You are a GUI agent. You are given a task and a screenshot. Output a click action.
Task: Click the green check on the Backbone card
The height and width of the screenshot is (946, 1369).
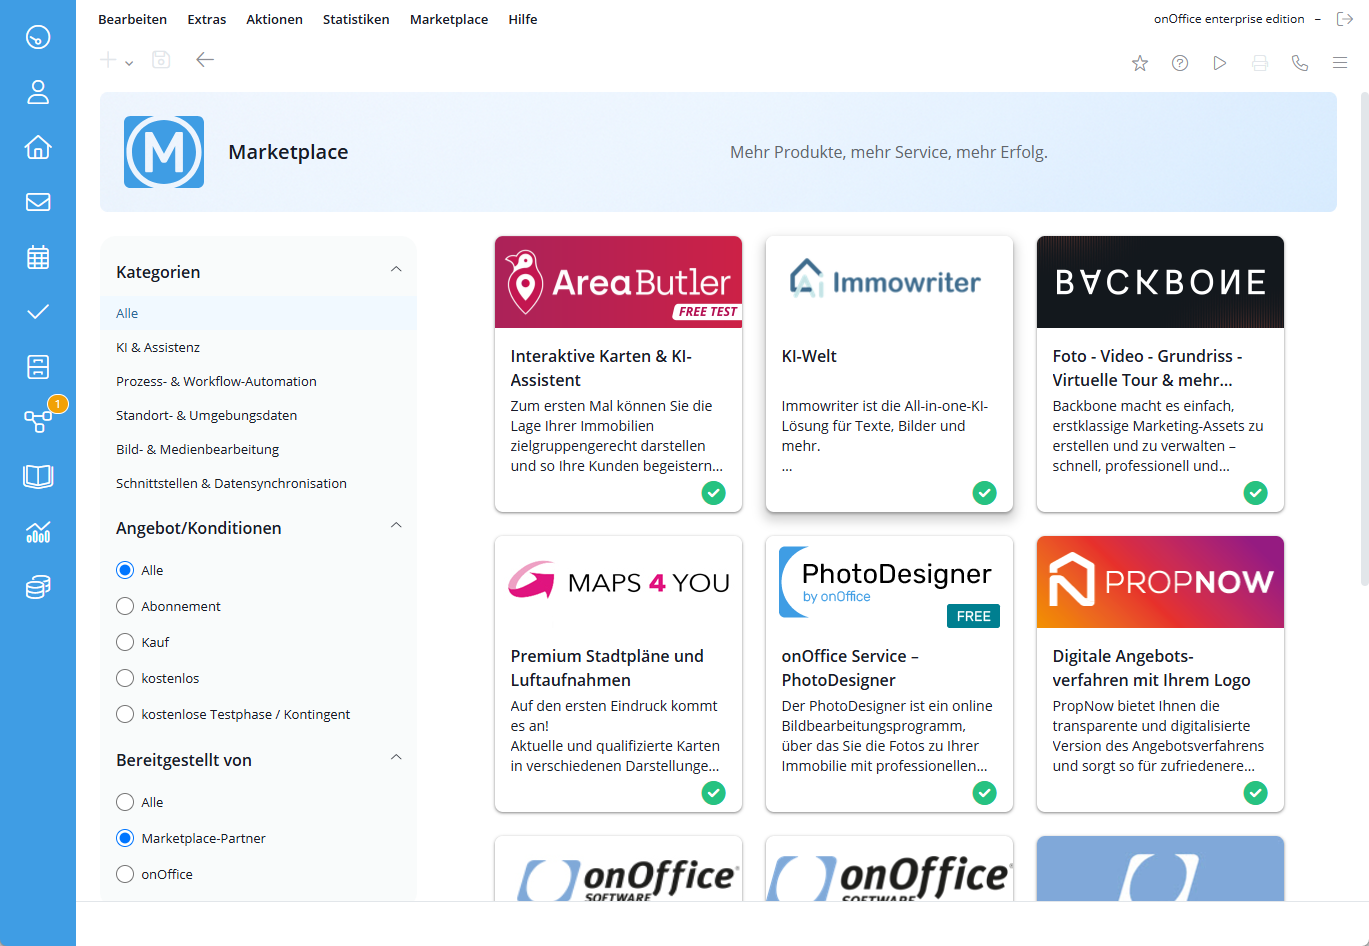(1255, 492)
